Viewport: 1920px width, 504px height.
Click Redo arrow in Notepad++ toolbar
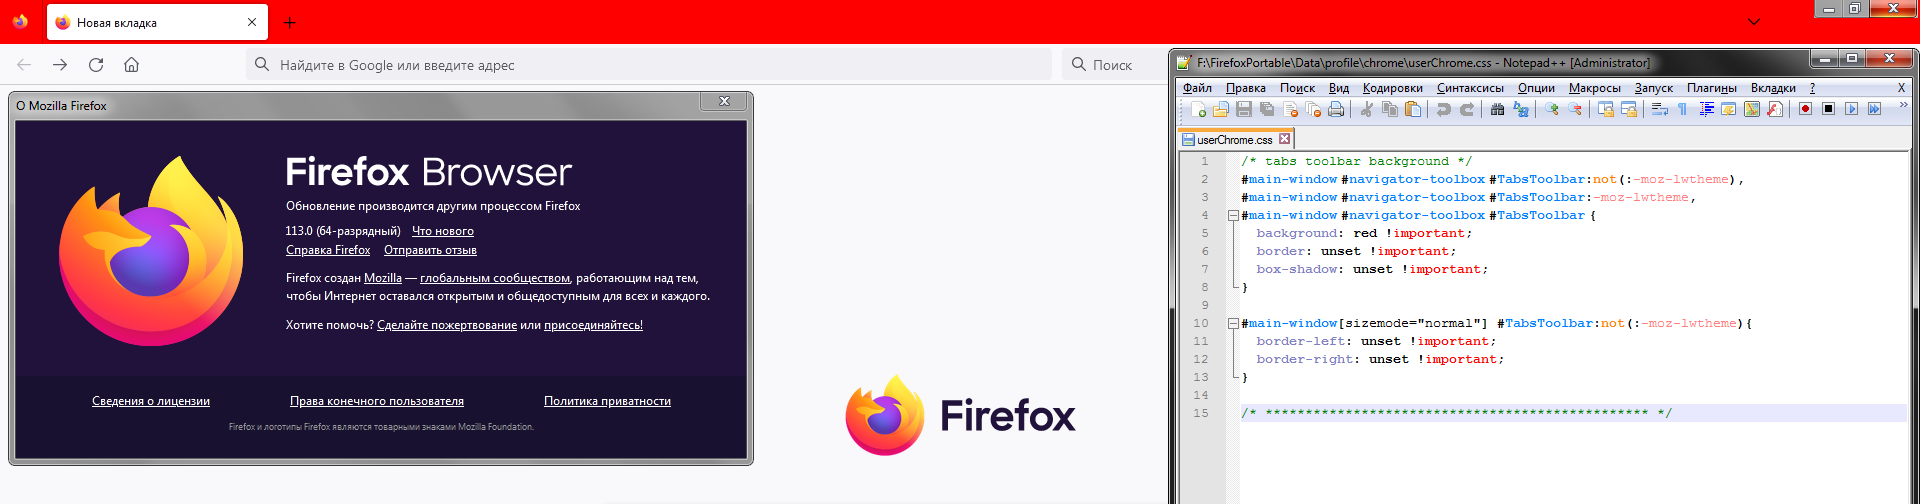(1467, 109)
